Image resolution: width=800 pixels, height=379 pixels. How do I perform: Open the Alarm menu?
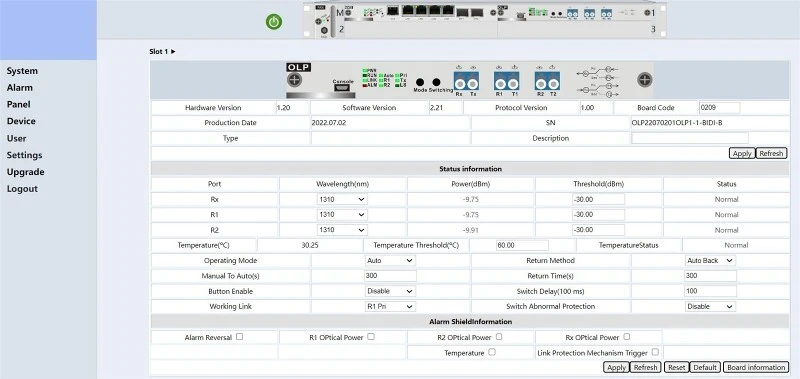(19, 88)
